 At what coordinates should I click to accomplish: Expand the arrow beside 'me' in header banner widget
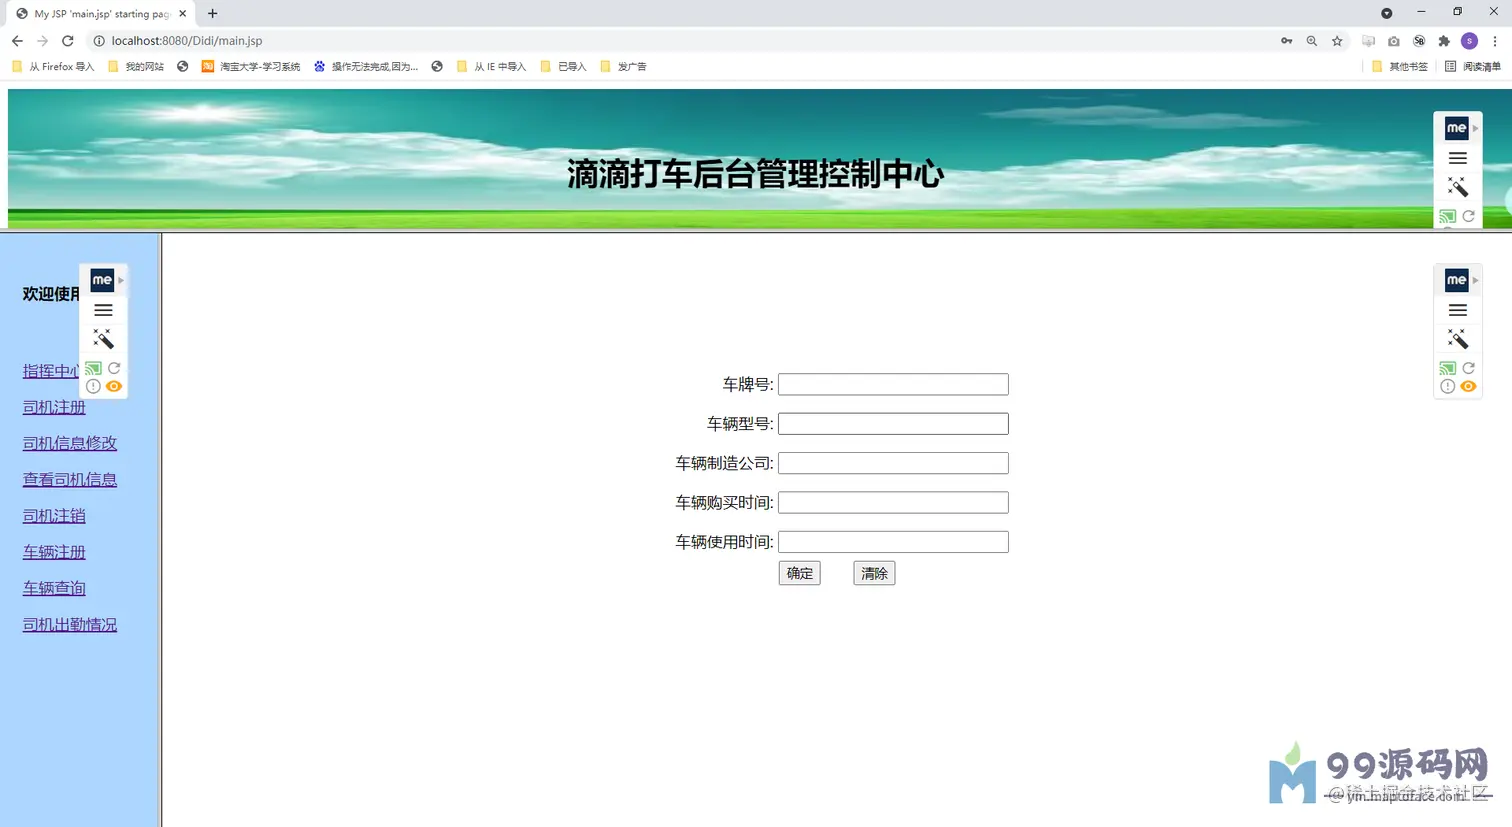pos(1475,128)
